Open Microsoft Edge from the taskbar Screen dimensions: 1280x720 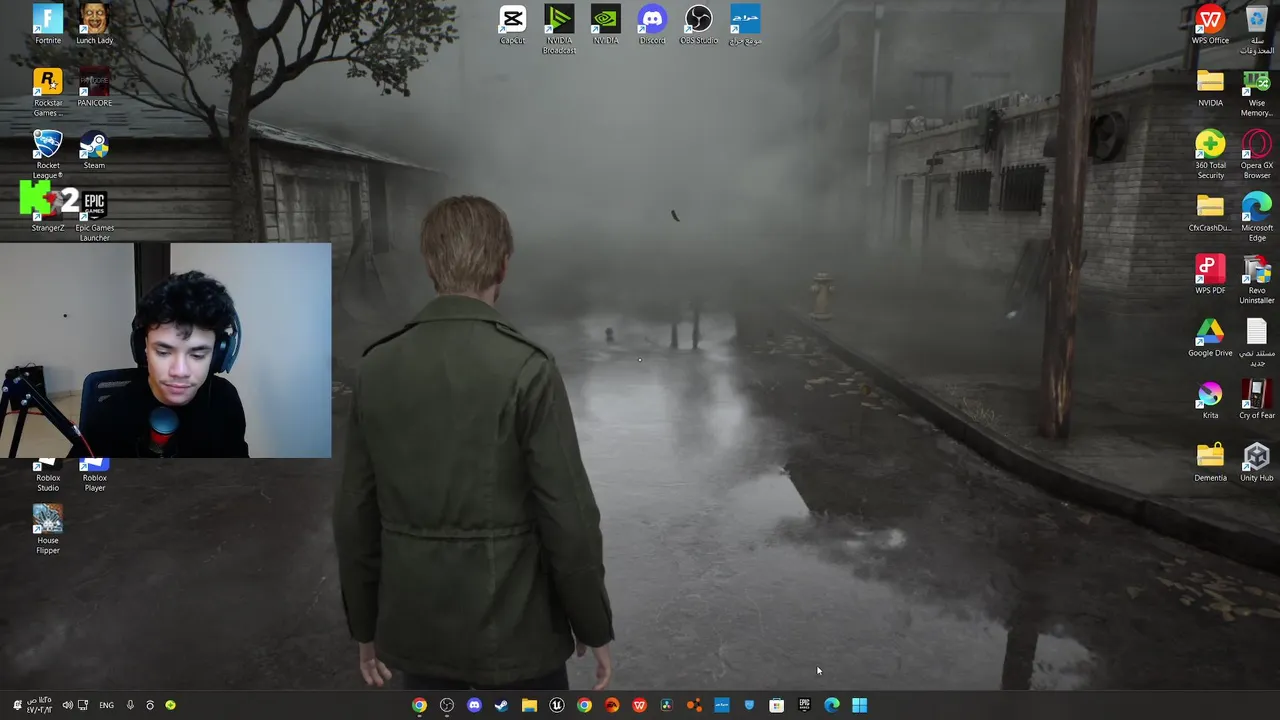pos(832,705)
